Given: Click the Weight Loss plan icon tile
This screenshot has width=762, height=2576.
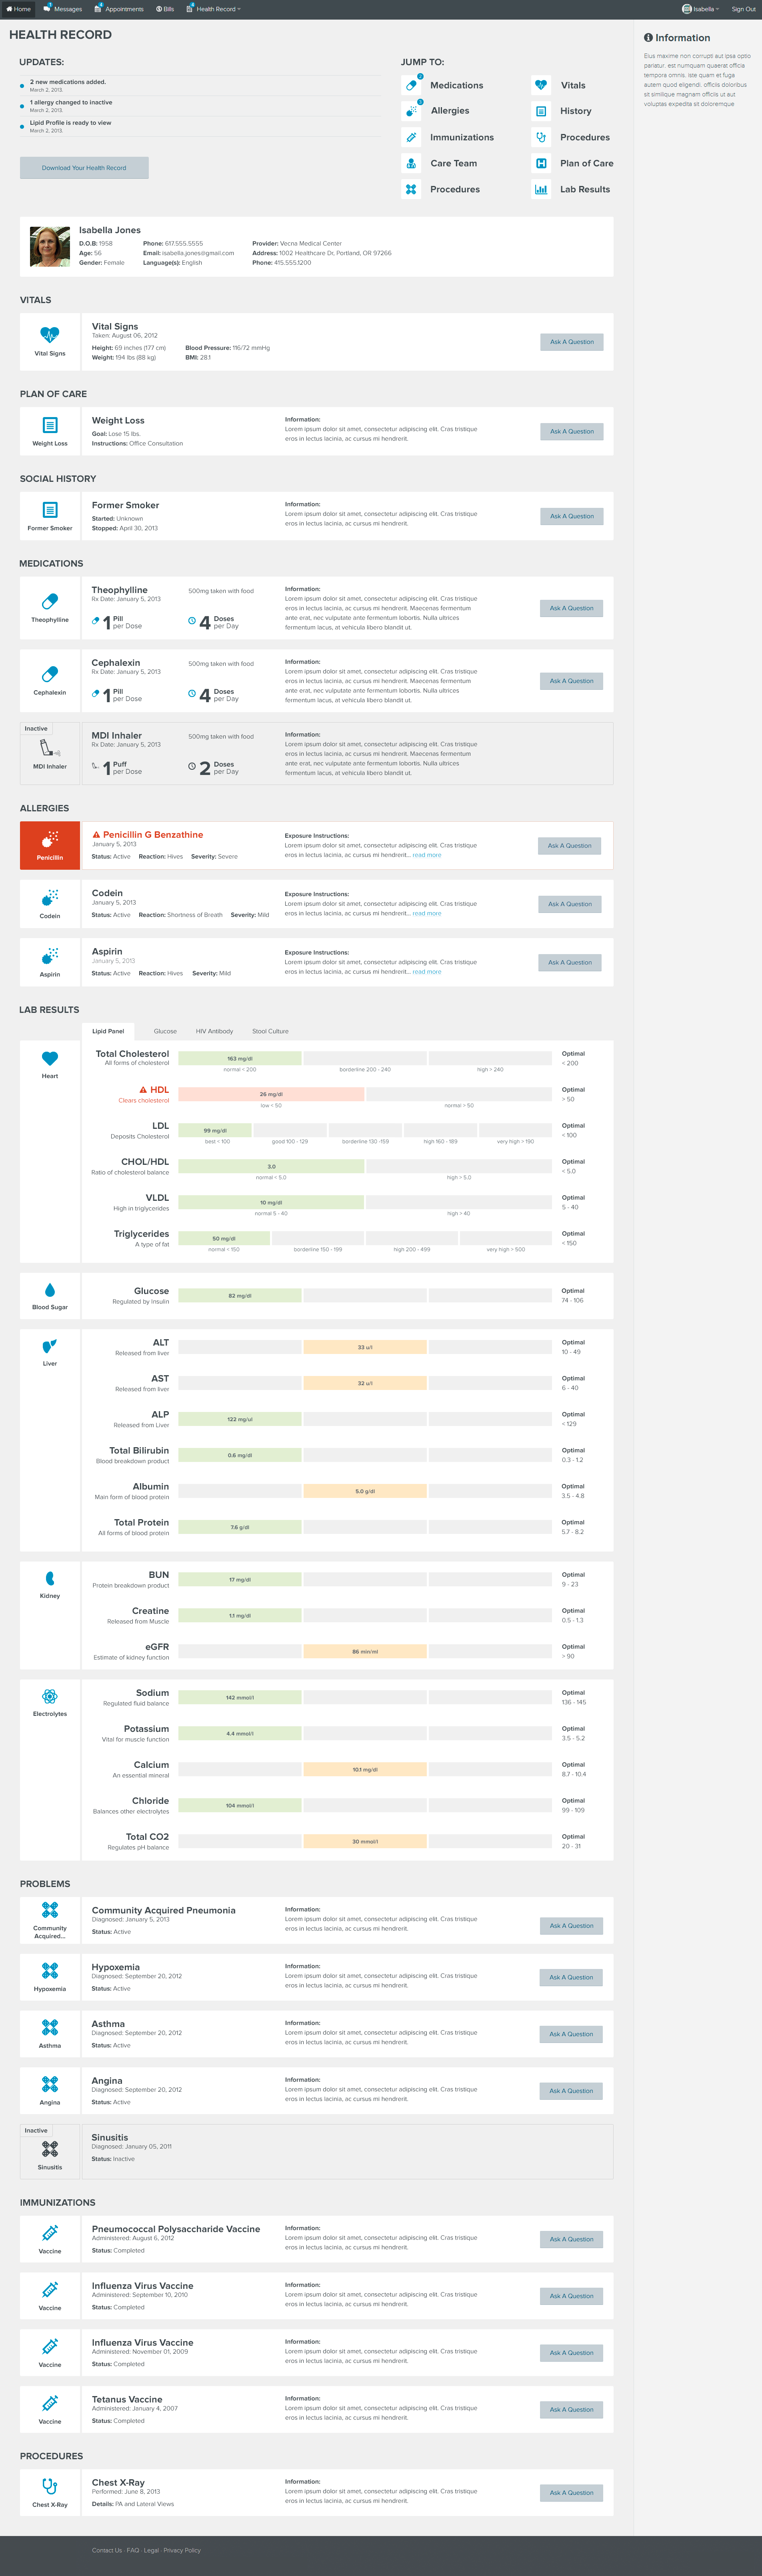Looking at the screenshot, I should pyautogui.click(x=50, y=431).
